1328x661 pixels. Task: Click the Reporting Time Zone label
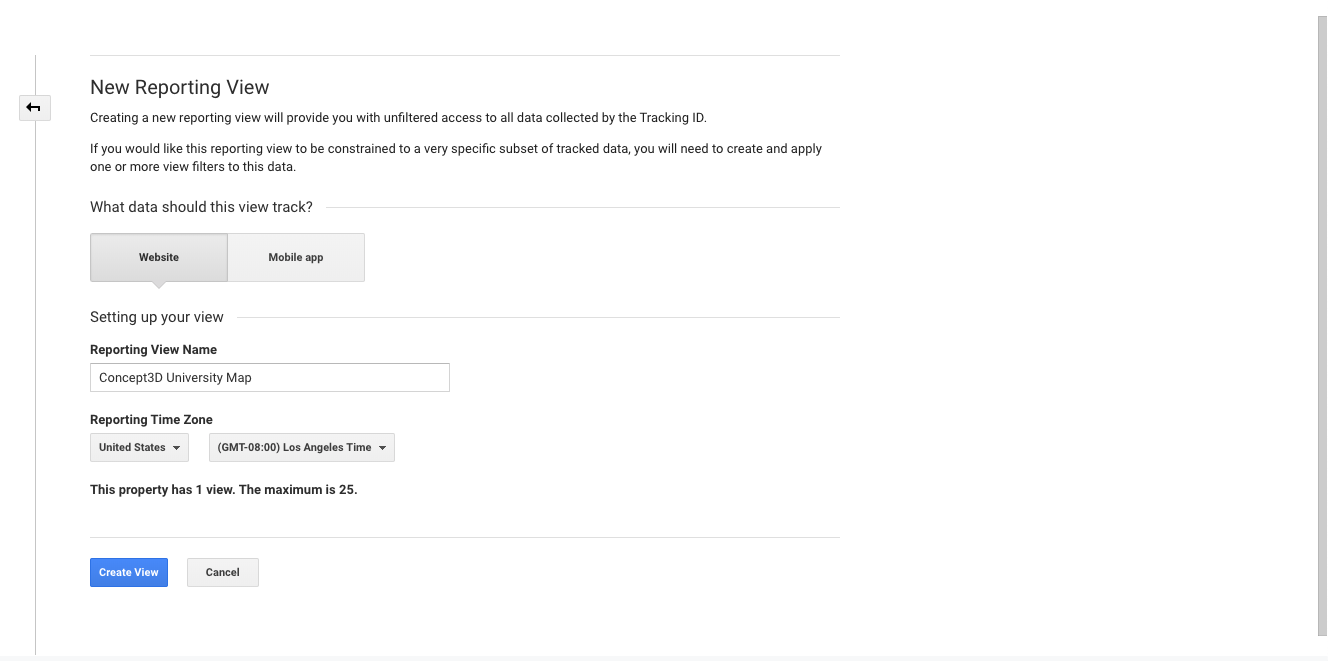[x=151, y=420]
